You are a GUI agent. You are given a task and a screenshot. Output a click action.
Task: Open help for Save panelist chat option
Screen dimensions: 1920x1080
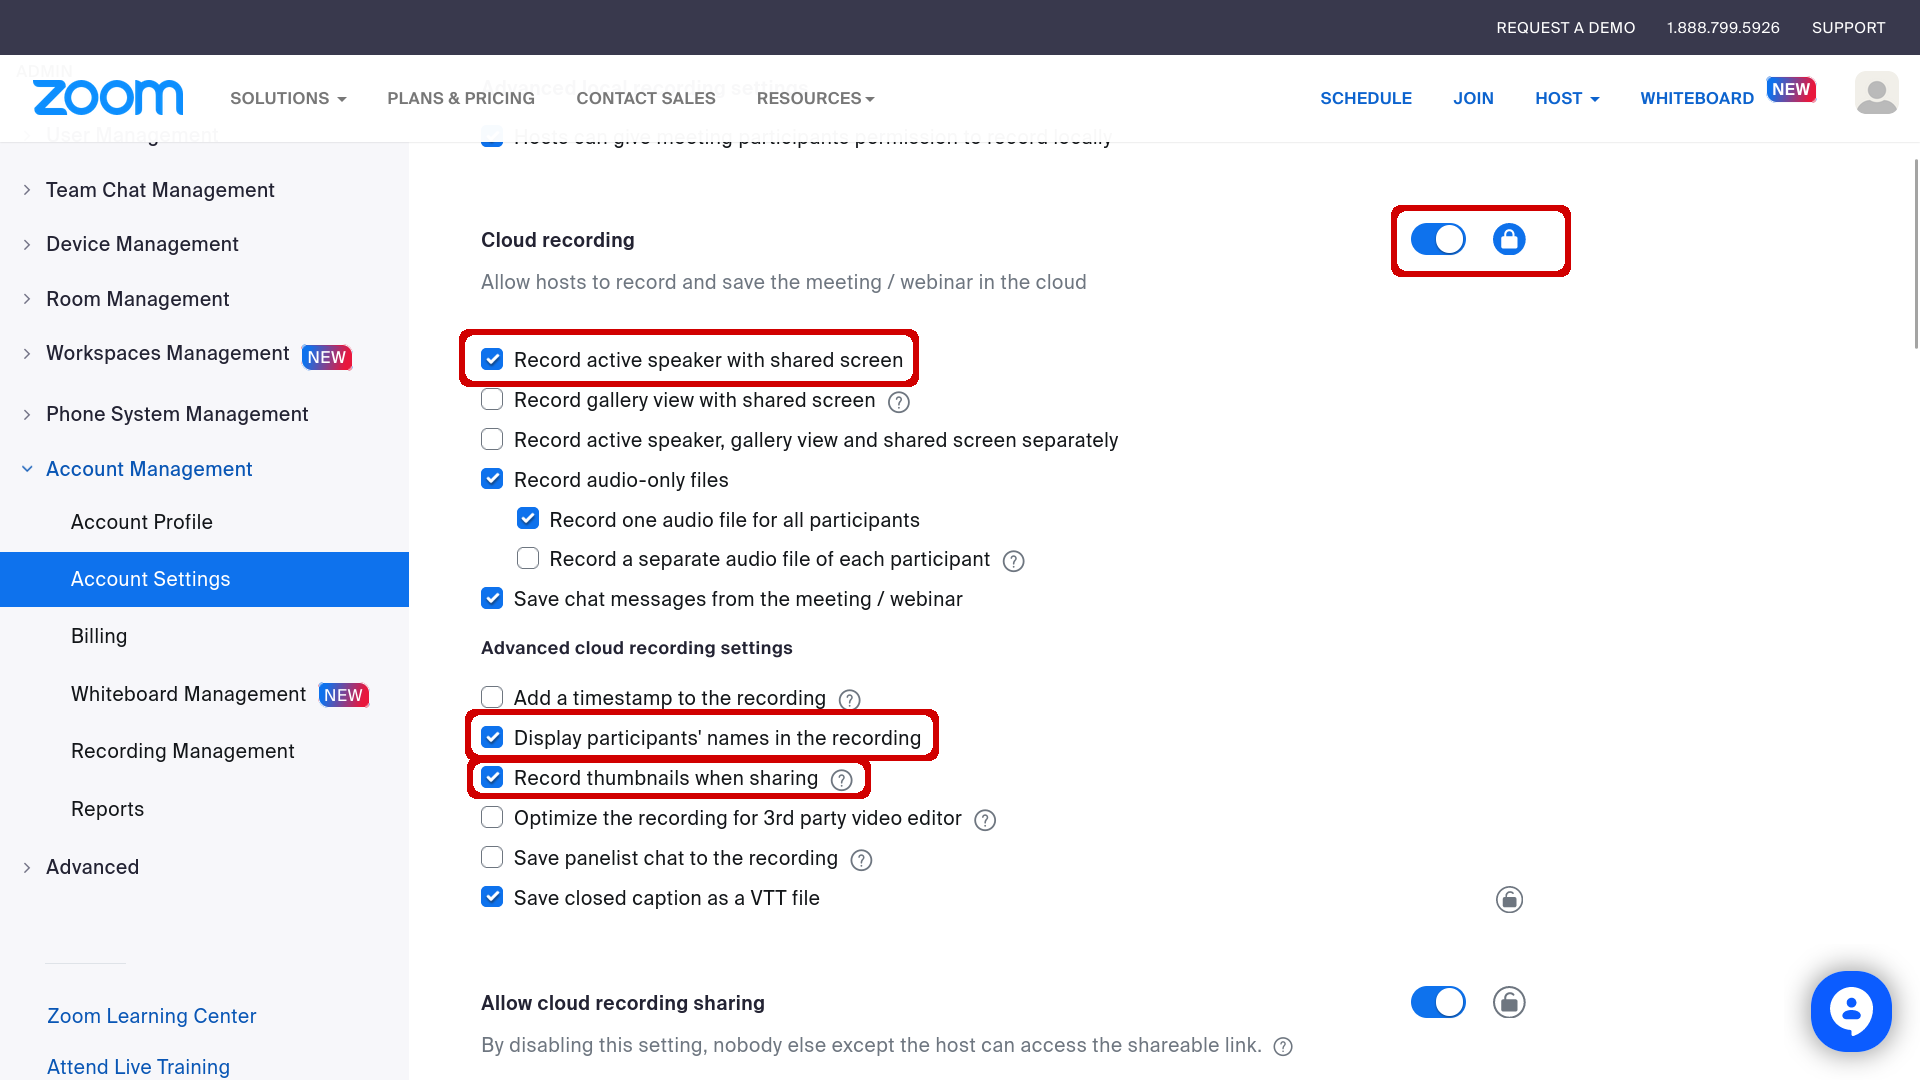(x=861, y=860)
